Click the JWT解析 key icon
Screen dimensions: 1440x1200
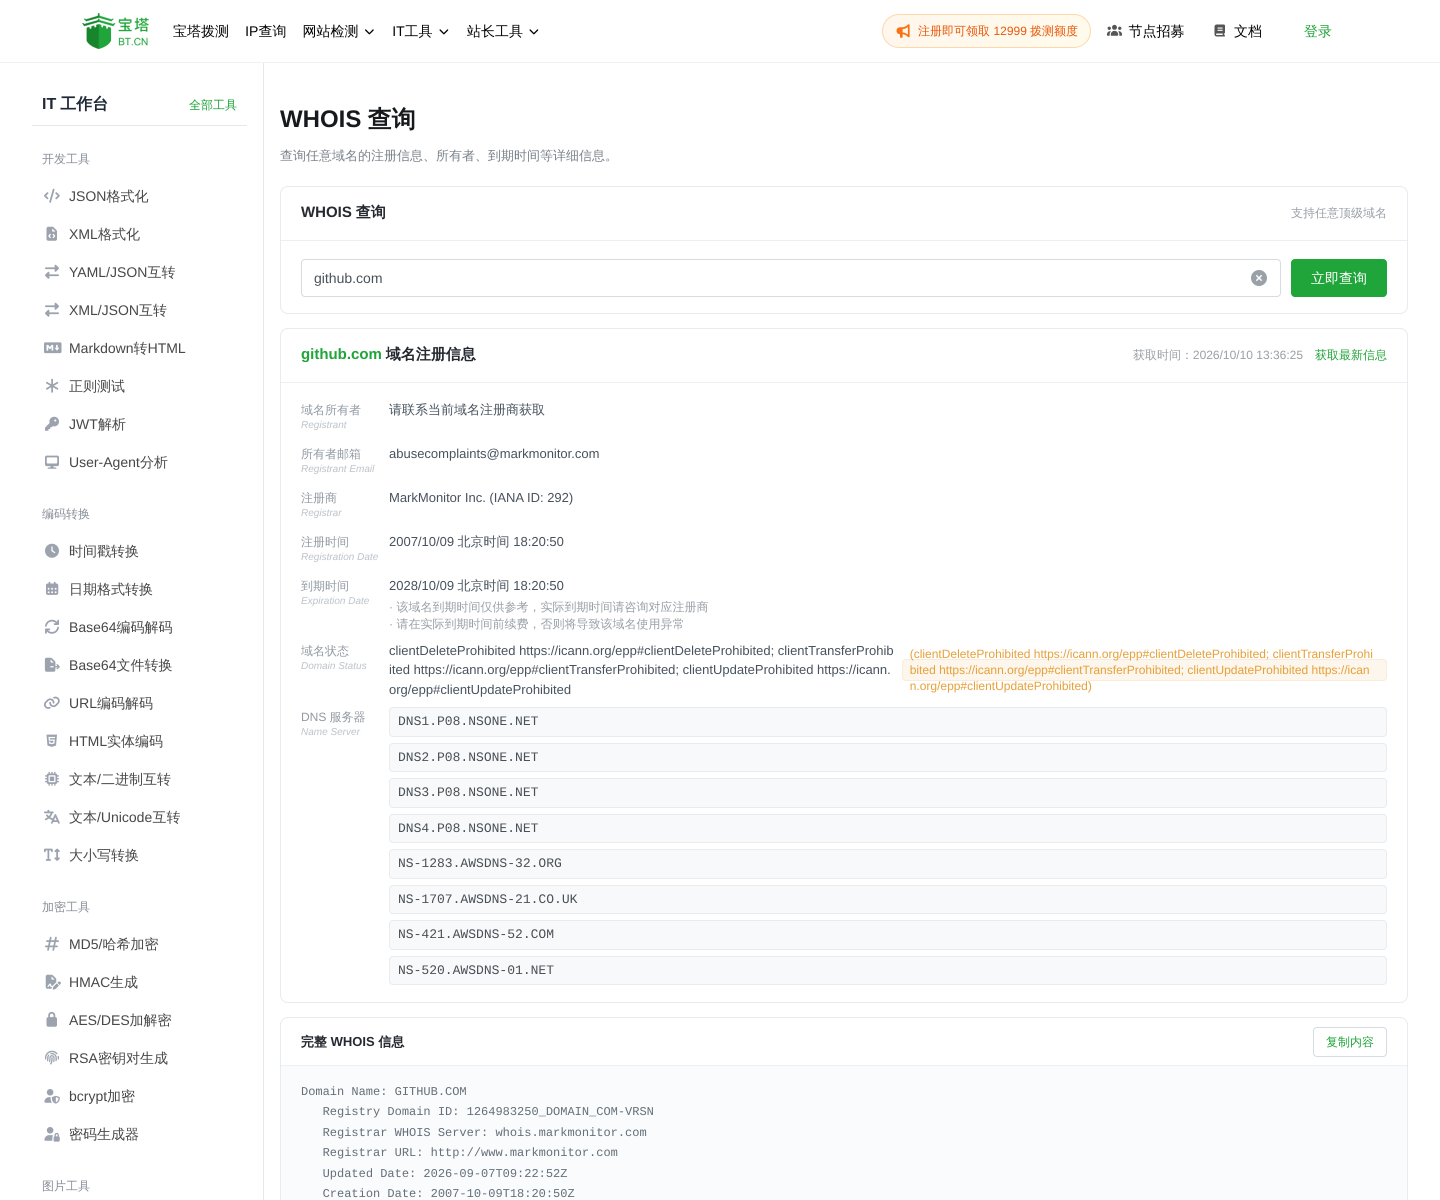tap(52, 424)
